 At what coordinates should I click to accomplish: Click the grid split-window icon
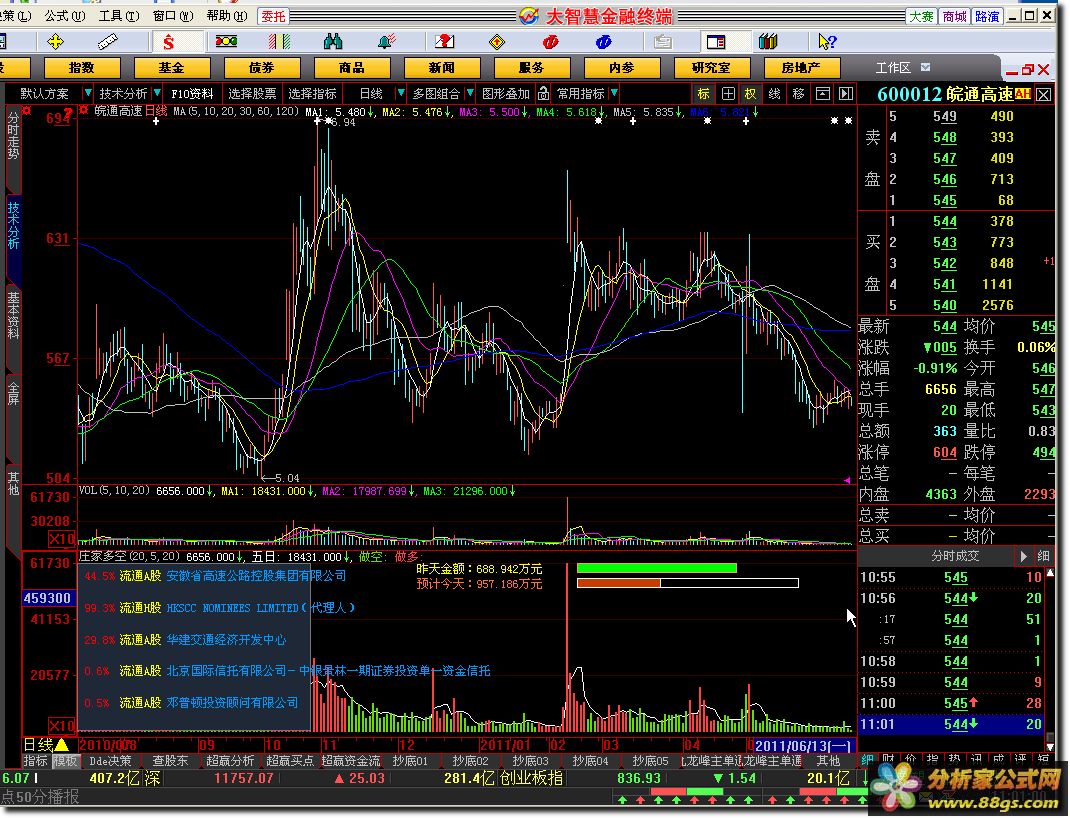click(728, 93)
